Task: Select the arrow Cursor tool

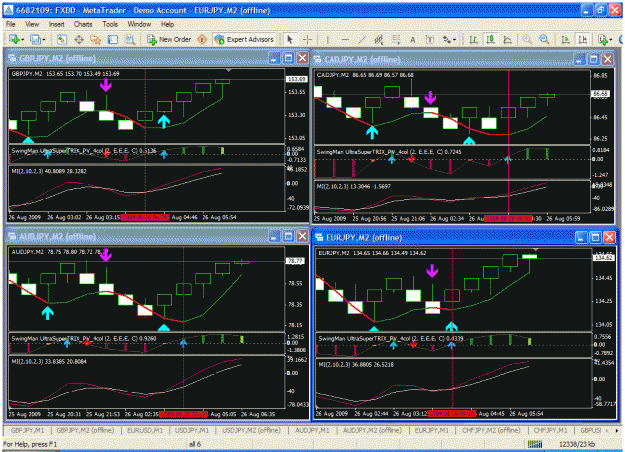Action: click(290, 39)
